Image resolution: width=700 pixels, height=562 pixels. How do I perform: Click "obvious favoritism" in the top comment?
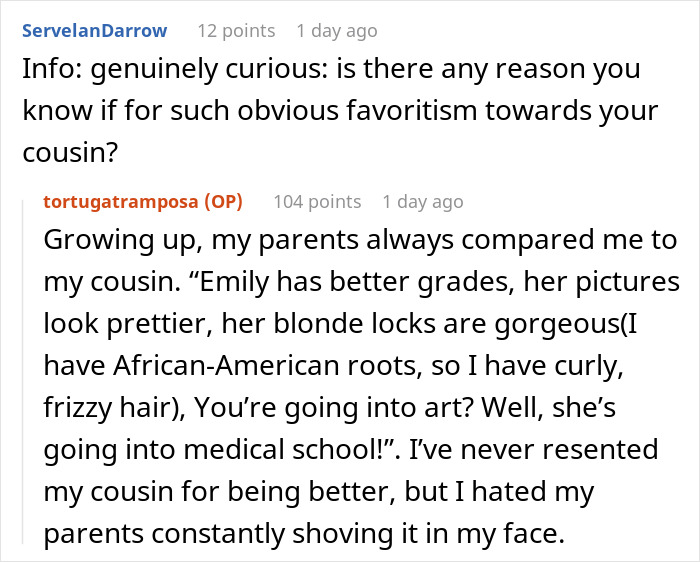click(x=357, y=111)
